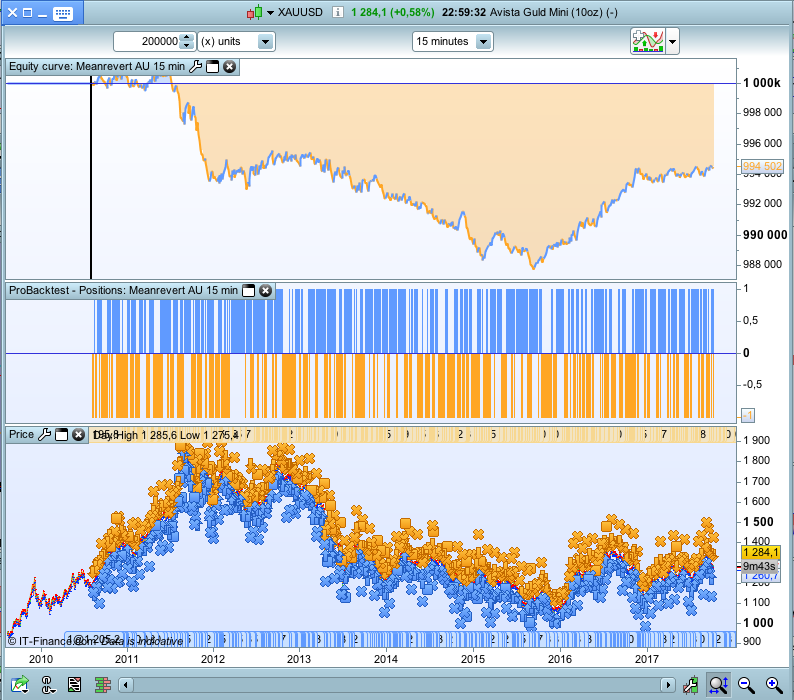Expand the arrow next to indicators button
This screenshot has height=700, width=794.
click(x=673, y=42)
